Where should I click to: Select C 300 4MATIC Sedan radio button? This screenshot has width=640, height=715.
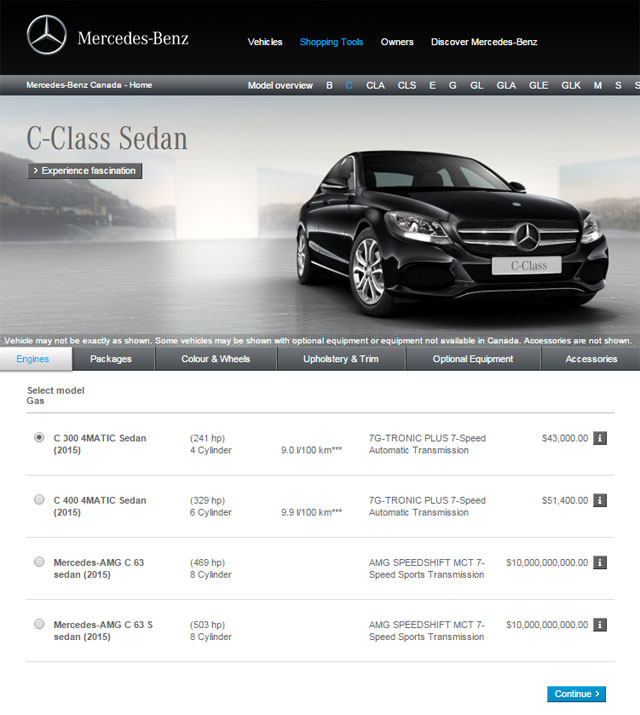[x=39, y=437]
